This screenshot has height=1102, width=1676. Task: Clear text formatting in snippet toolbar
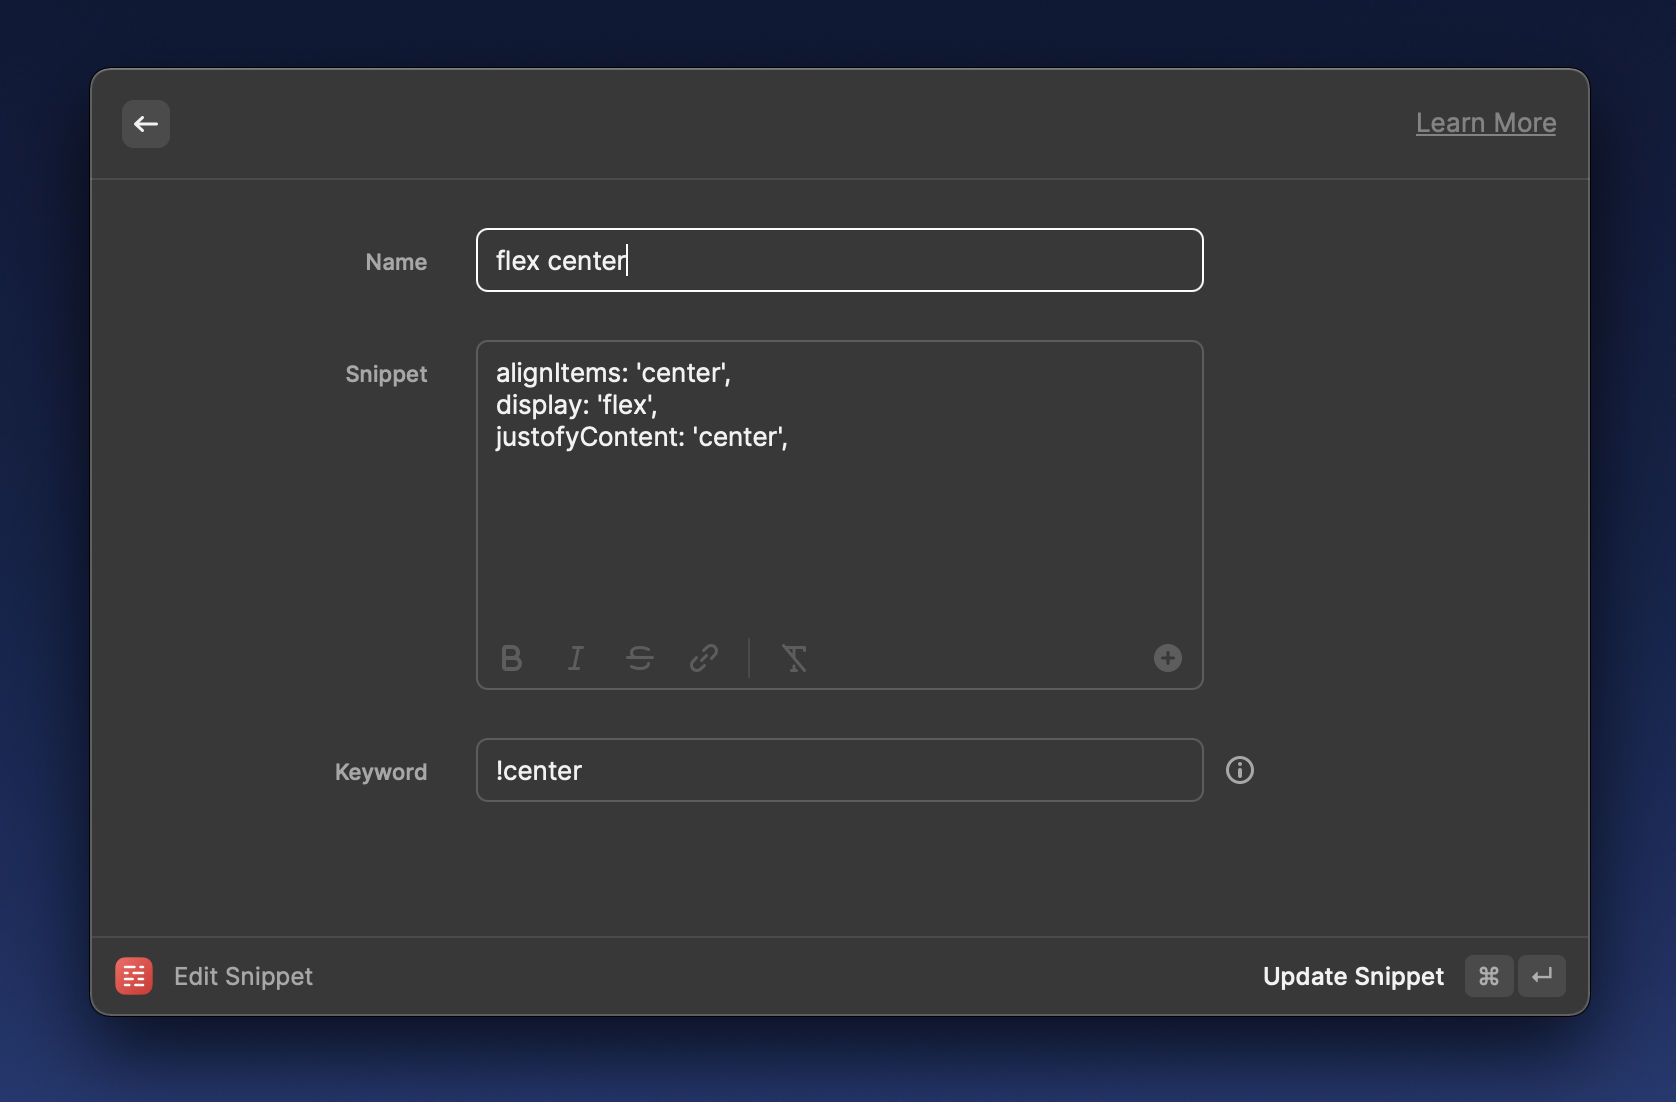point(794,658)
